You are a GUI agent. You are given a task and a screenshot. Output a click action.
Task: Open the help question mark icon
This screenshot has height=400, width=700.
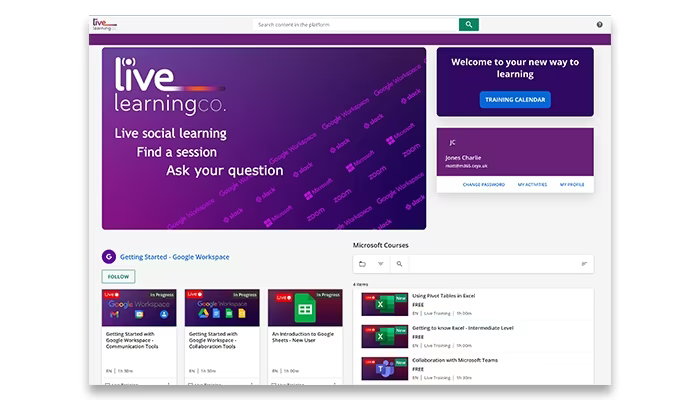pyautogui.click(x=600, y=25)
